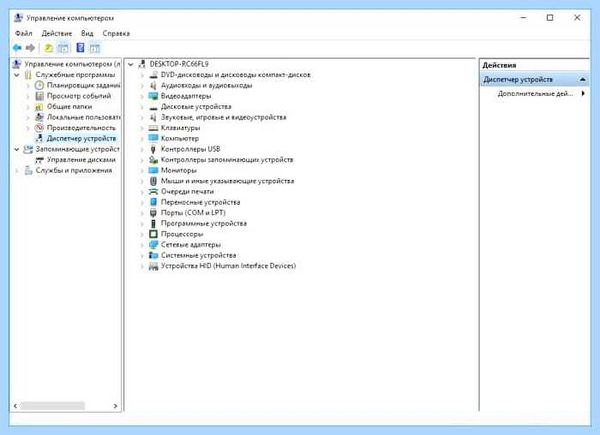Click the Переносные устройства icon

(153, 202)
